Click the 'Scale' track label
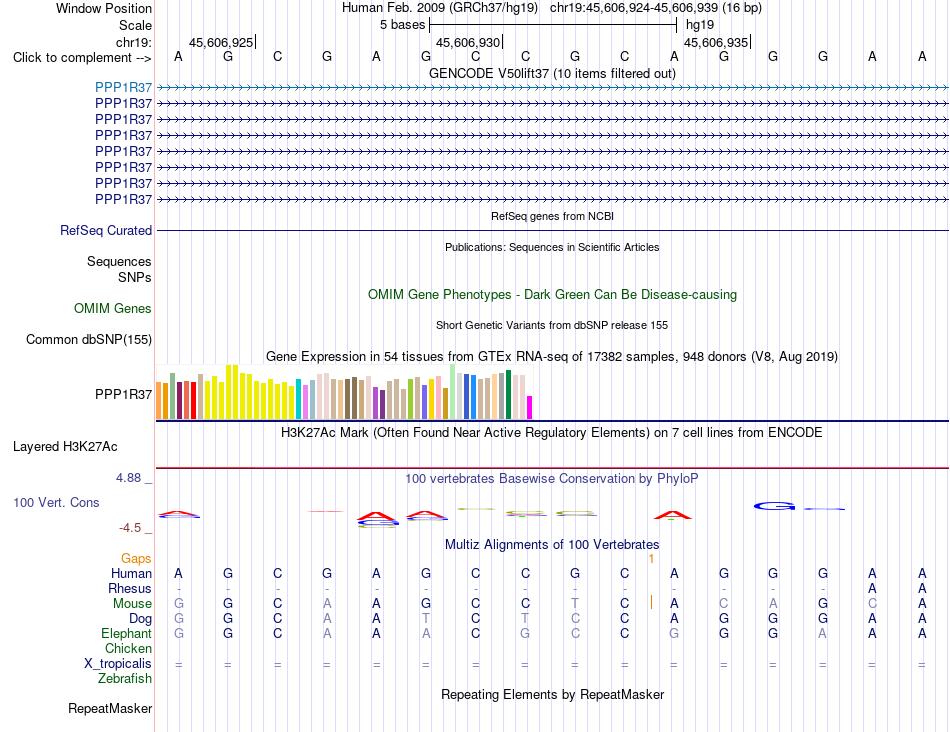The image size is (950, 732). click(135, 25)
